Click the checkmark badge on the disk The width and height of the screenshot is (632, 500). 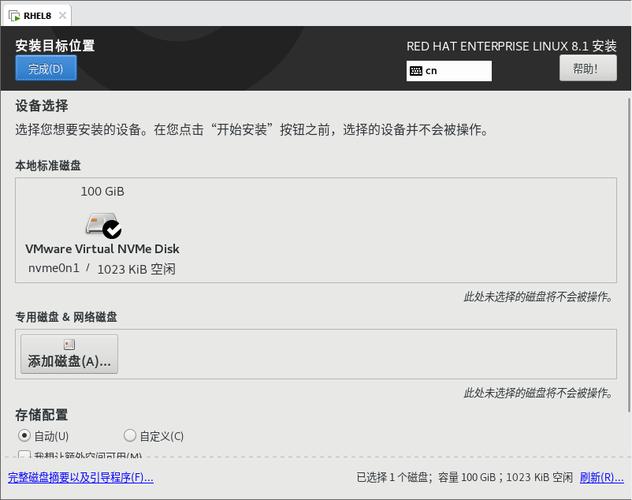(112, 229)
